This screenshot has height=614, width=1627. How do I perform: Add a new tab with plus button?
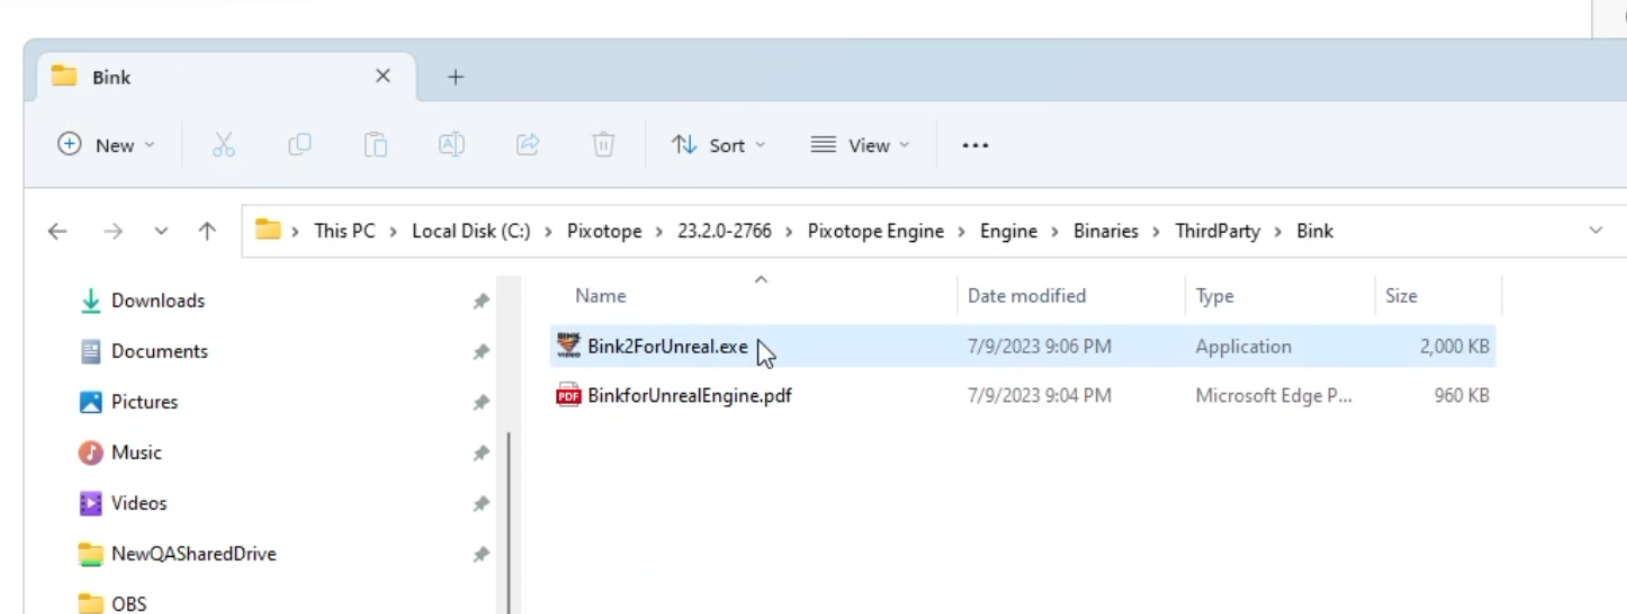[455, 77]
